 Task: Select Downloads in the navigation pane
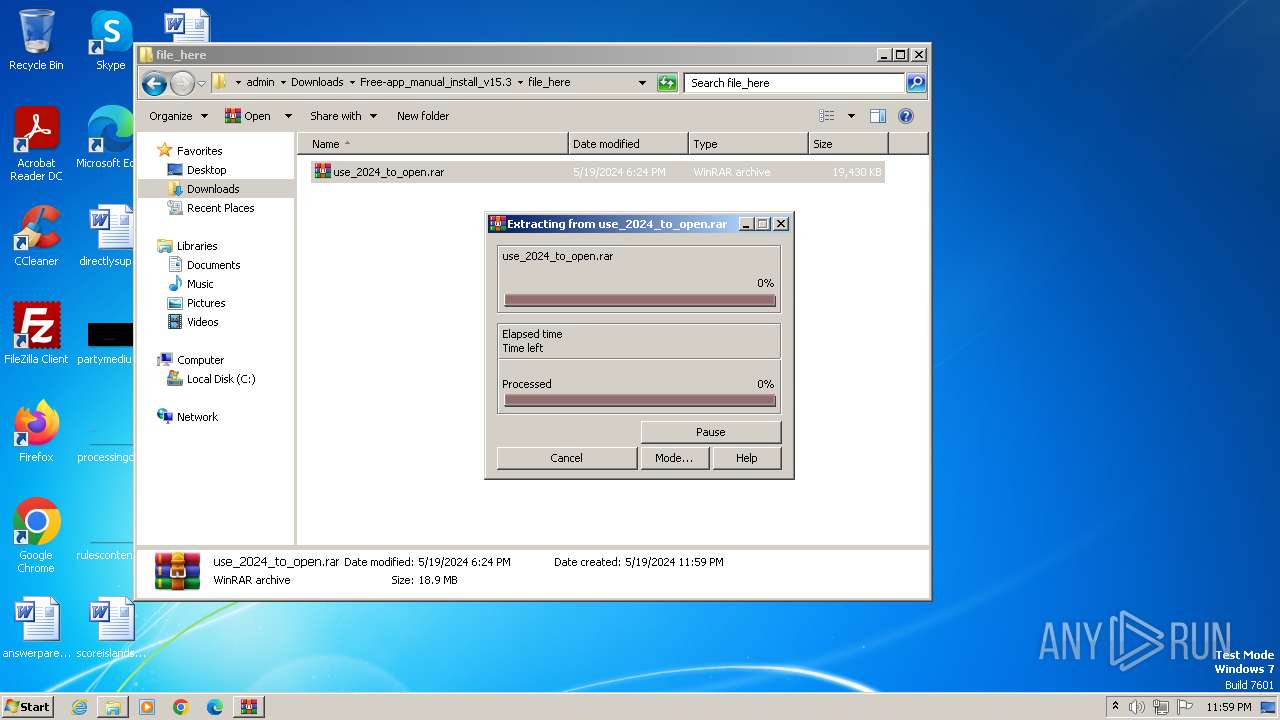tap(213, 189)
